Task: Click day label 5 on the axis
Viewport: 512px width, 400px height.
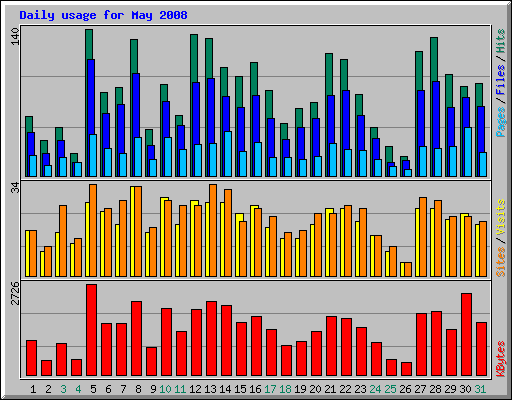Action: (x=93, y=389)
